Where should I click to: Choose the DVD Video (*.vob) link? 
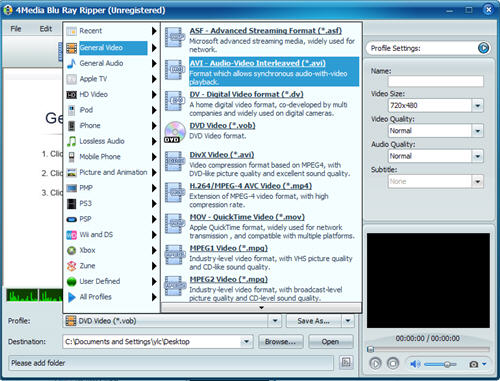tap(222, 126)
